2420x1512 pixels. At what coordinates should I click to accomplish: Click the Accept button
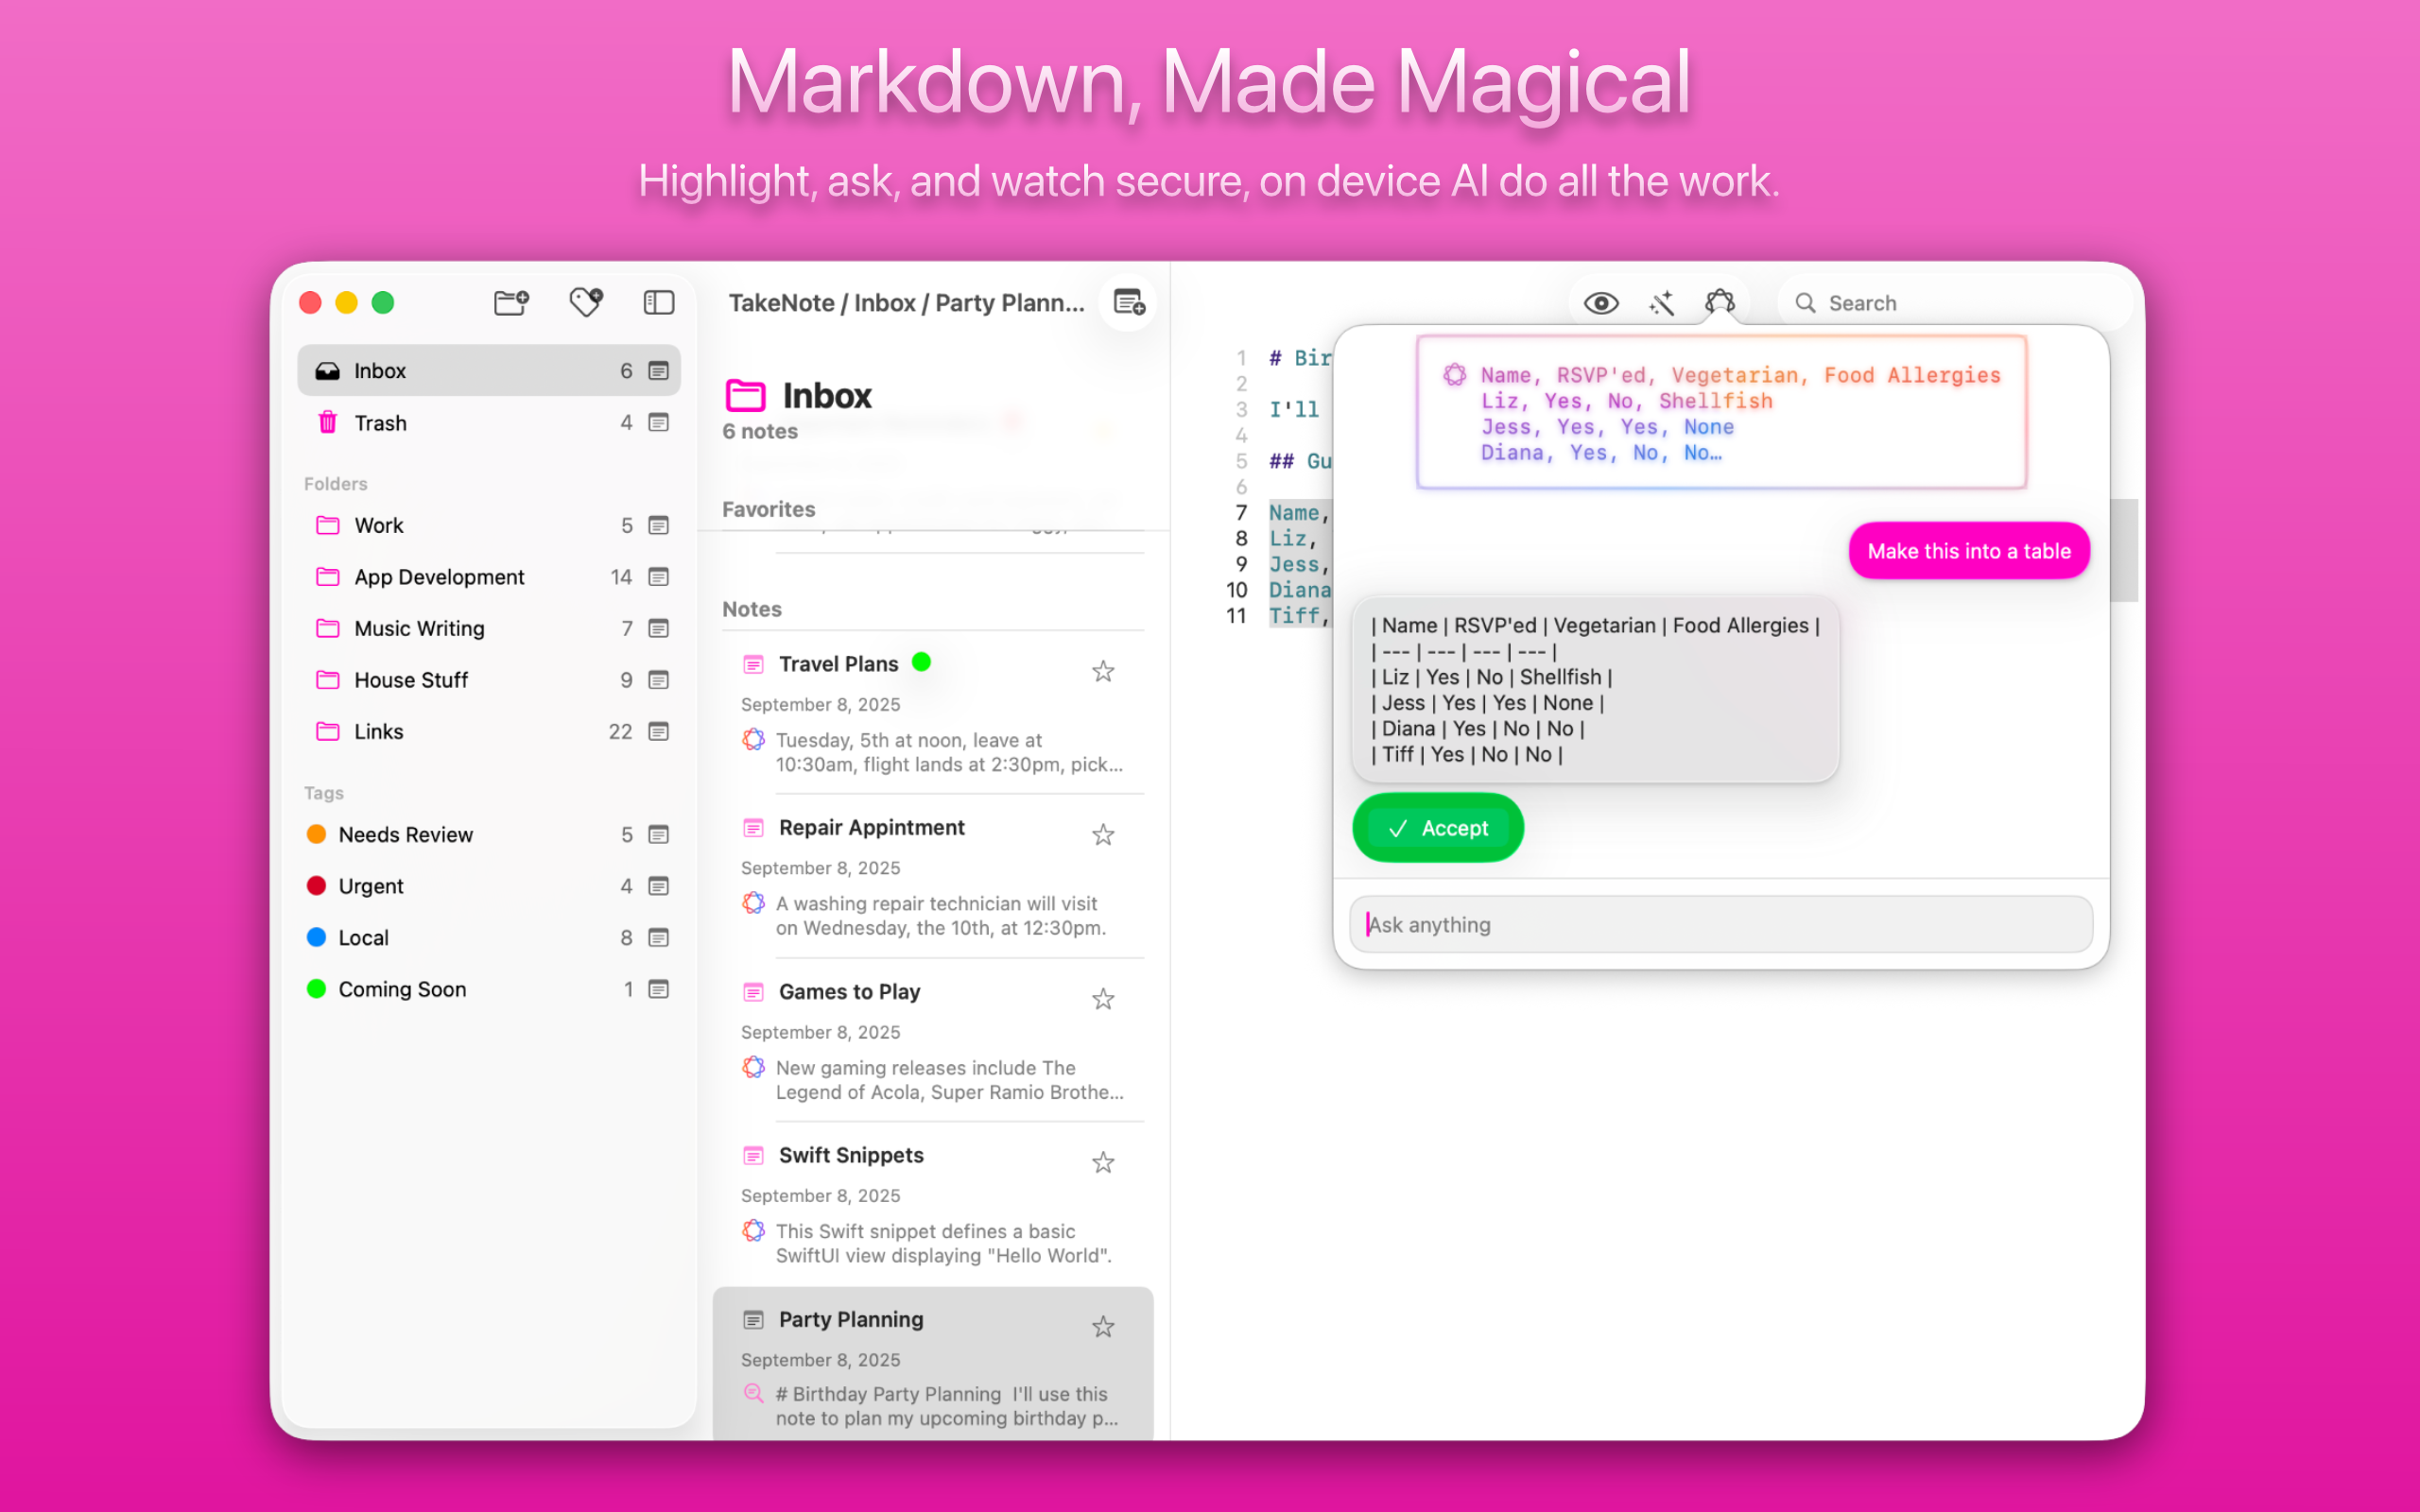tap(1438, 828)
